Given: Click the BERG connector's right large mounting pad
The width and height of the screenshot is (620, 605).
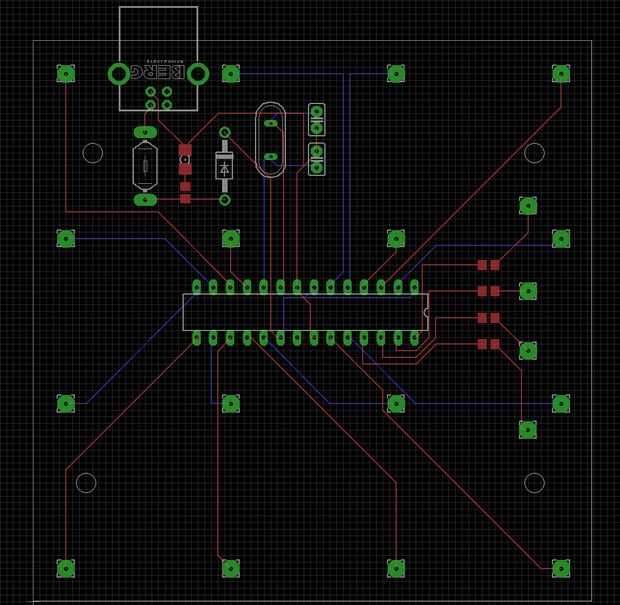Looking at the screenshot, I should pyautogui.click(x=198, y=74).
